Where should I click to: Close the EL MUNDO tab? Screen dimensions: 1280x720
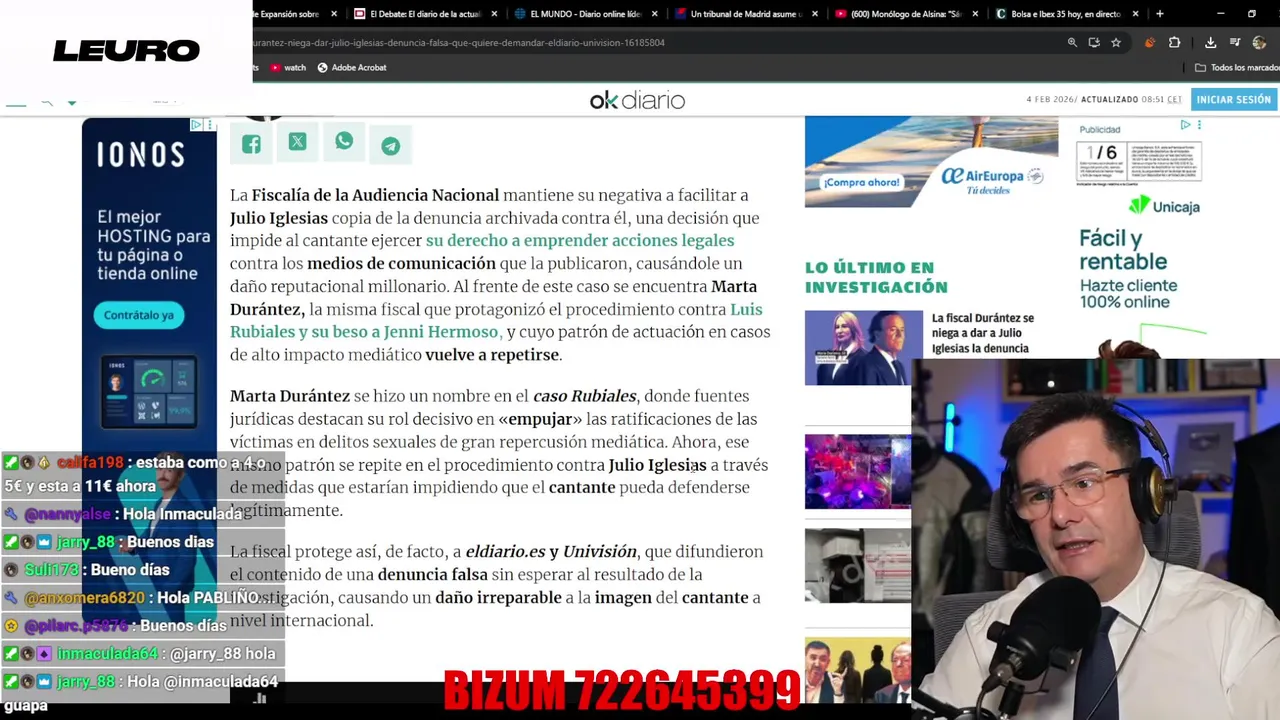[655, 14]
